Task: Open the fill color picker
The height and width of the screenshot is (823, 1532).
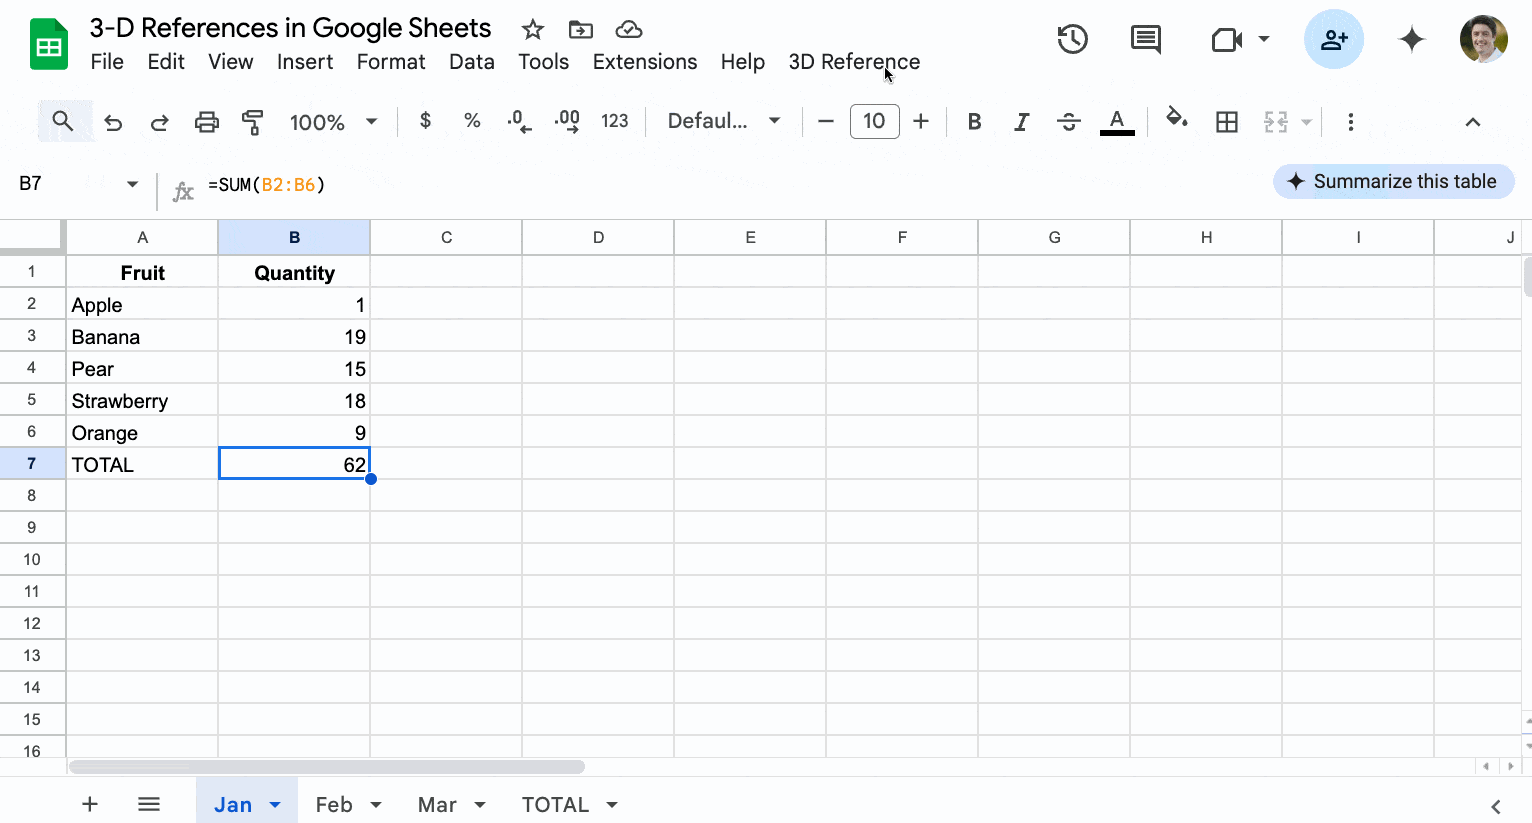Action: coord(1176,120)
